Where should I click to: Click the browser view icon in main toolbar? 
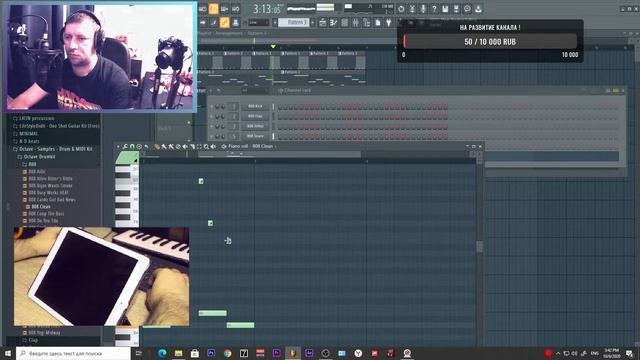[x=367, y=22]
